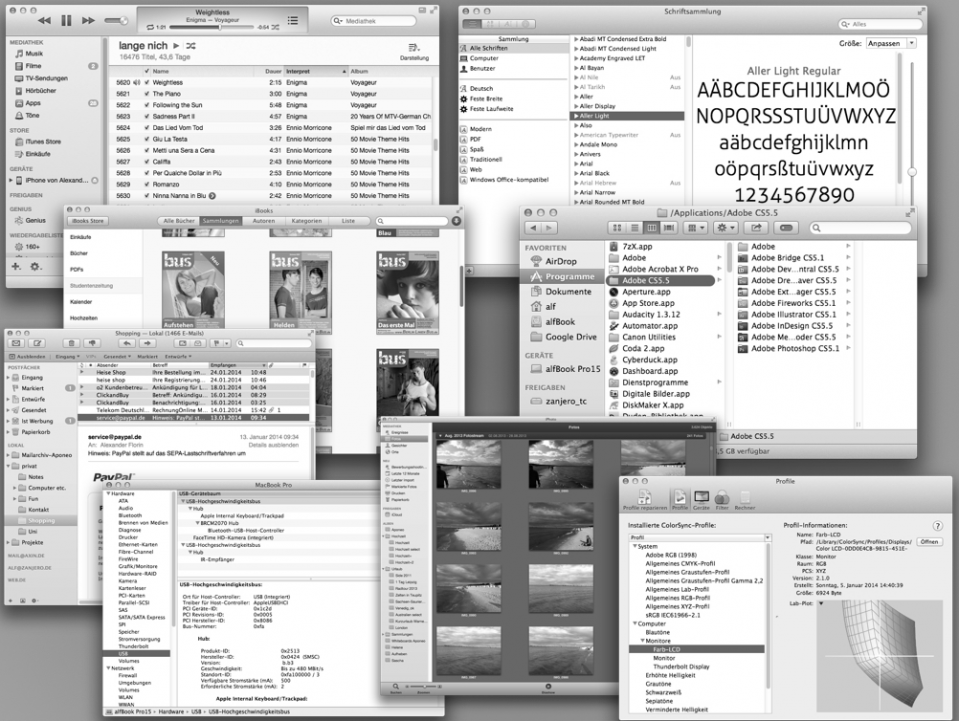Image resolution: width=959 pixels, height=721 pixels.
Task: Open Finder arrange-by dropdown
Action: coord(696,228)
